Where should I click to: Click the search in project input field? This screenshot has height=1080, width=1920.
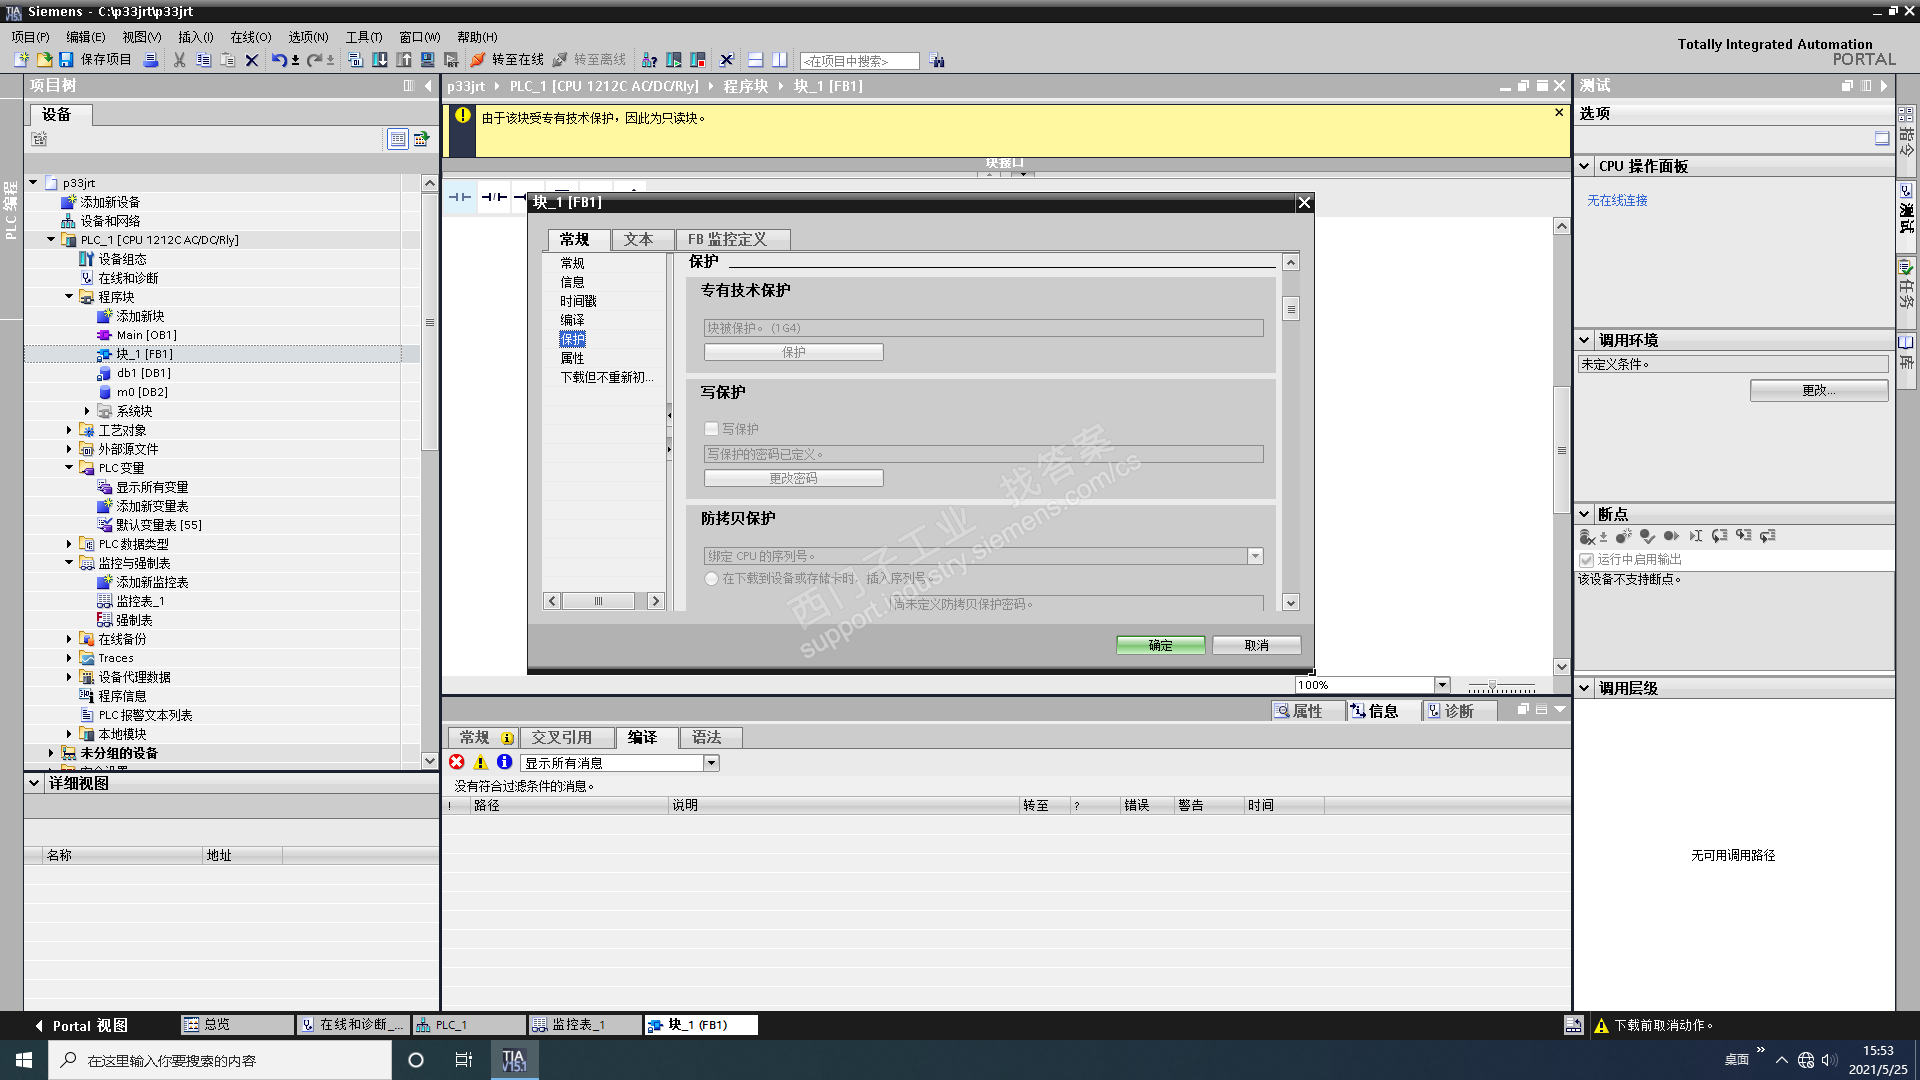pyautogui.click(x=859, y=61)
